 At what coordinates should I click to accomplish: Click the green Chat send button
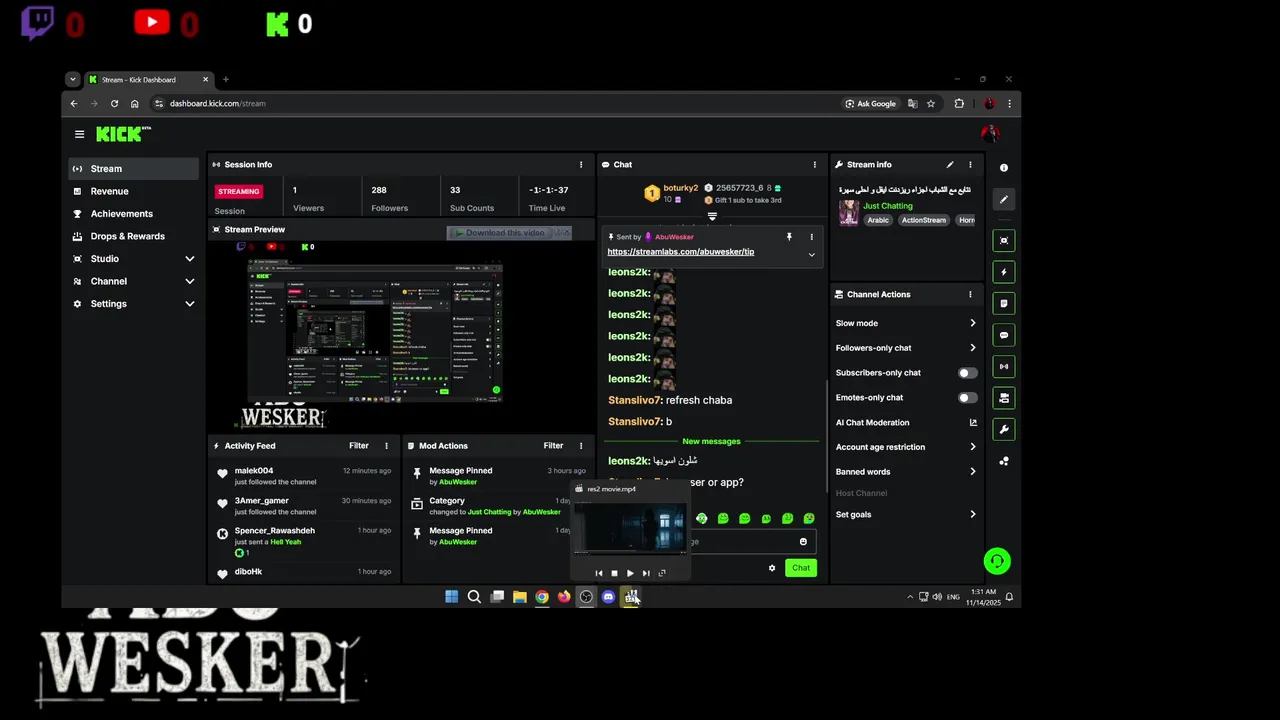tap(801, 568)
